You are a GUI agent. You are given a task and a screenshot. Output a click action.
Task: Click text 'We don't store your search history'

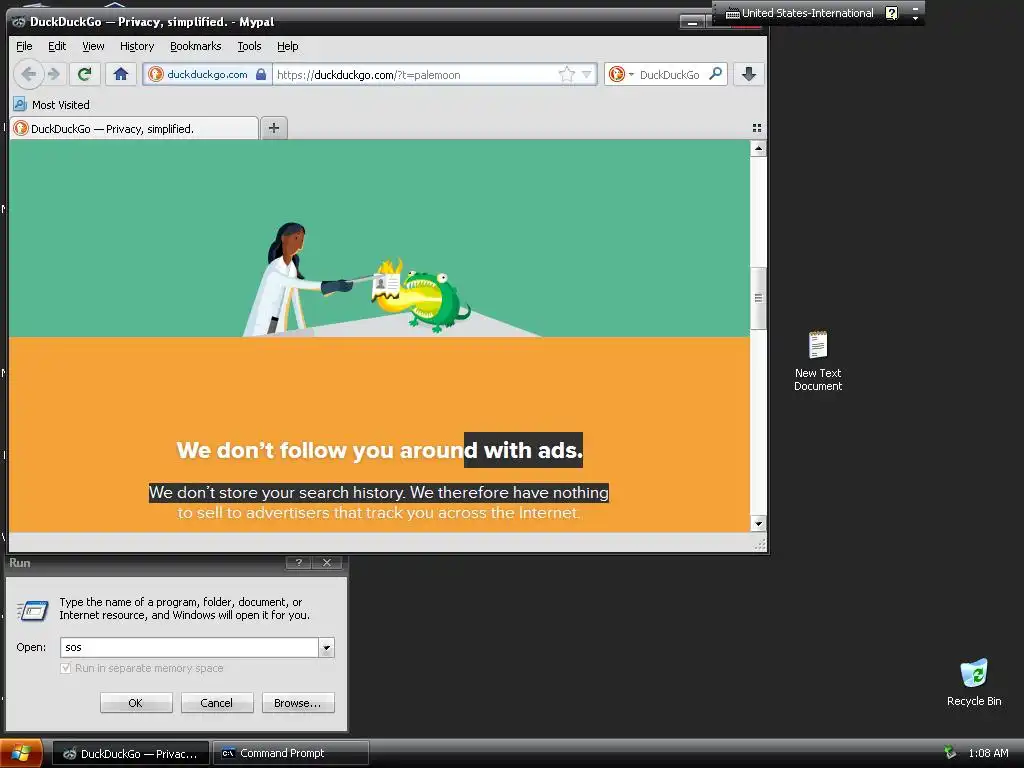pos(276,492)
